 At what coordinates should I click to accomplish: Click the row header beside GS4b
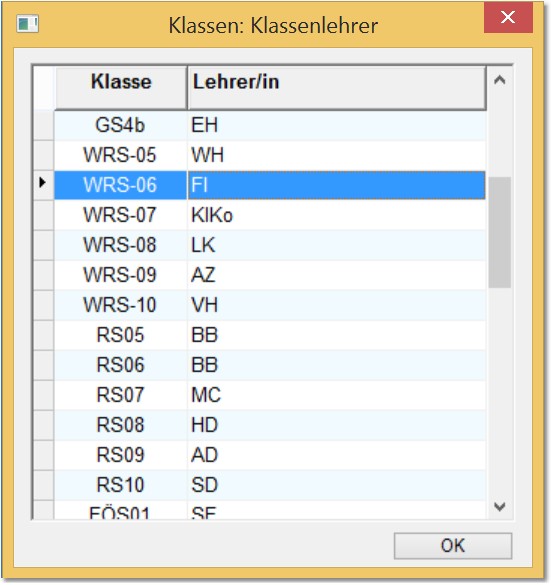(44, 125)
